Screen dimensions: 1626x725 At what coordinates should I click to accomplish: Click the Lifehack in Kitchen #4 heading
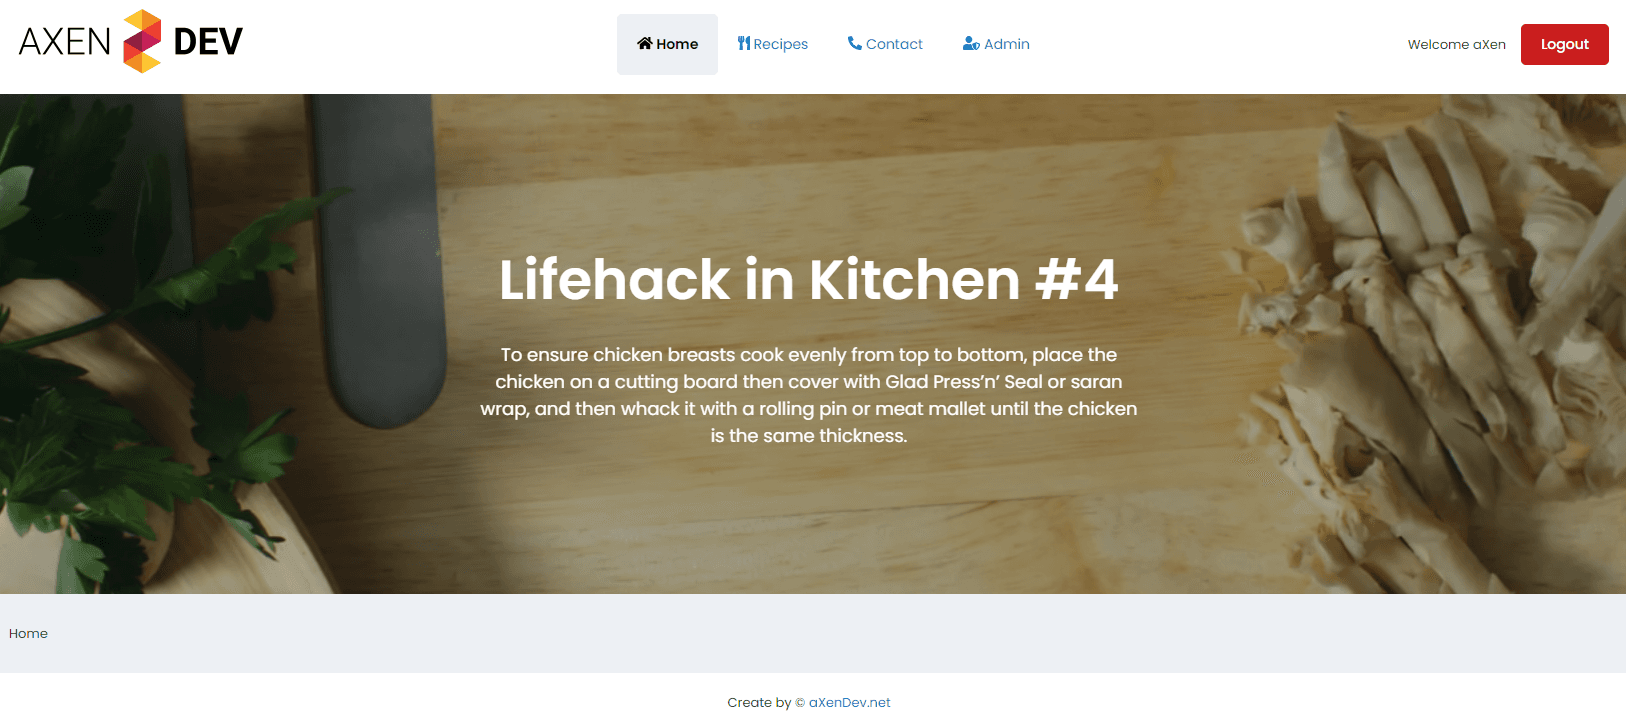point(808,279)
